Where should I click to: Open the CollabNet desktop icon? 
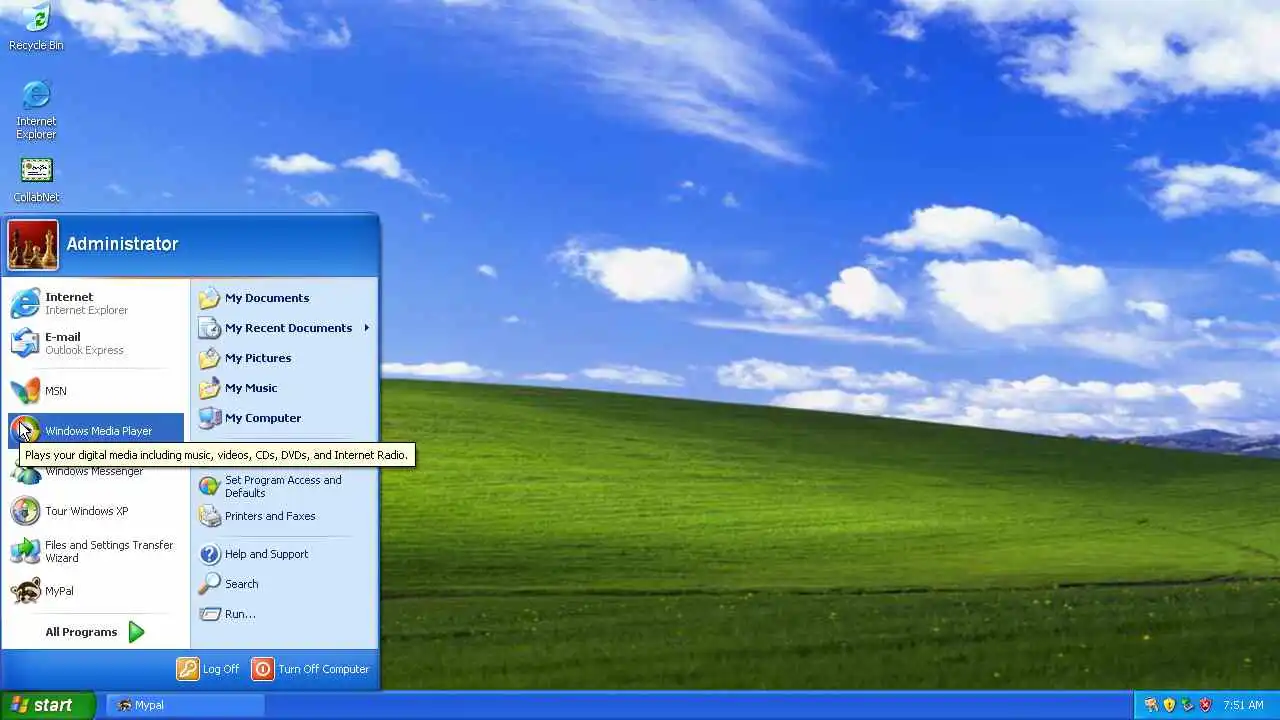coord(36,180)
